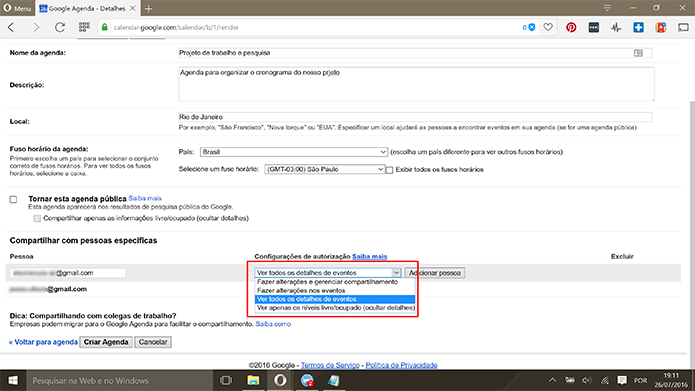Click the icon inside the agenda name field
695x391 pixels.
(638, 53)
